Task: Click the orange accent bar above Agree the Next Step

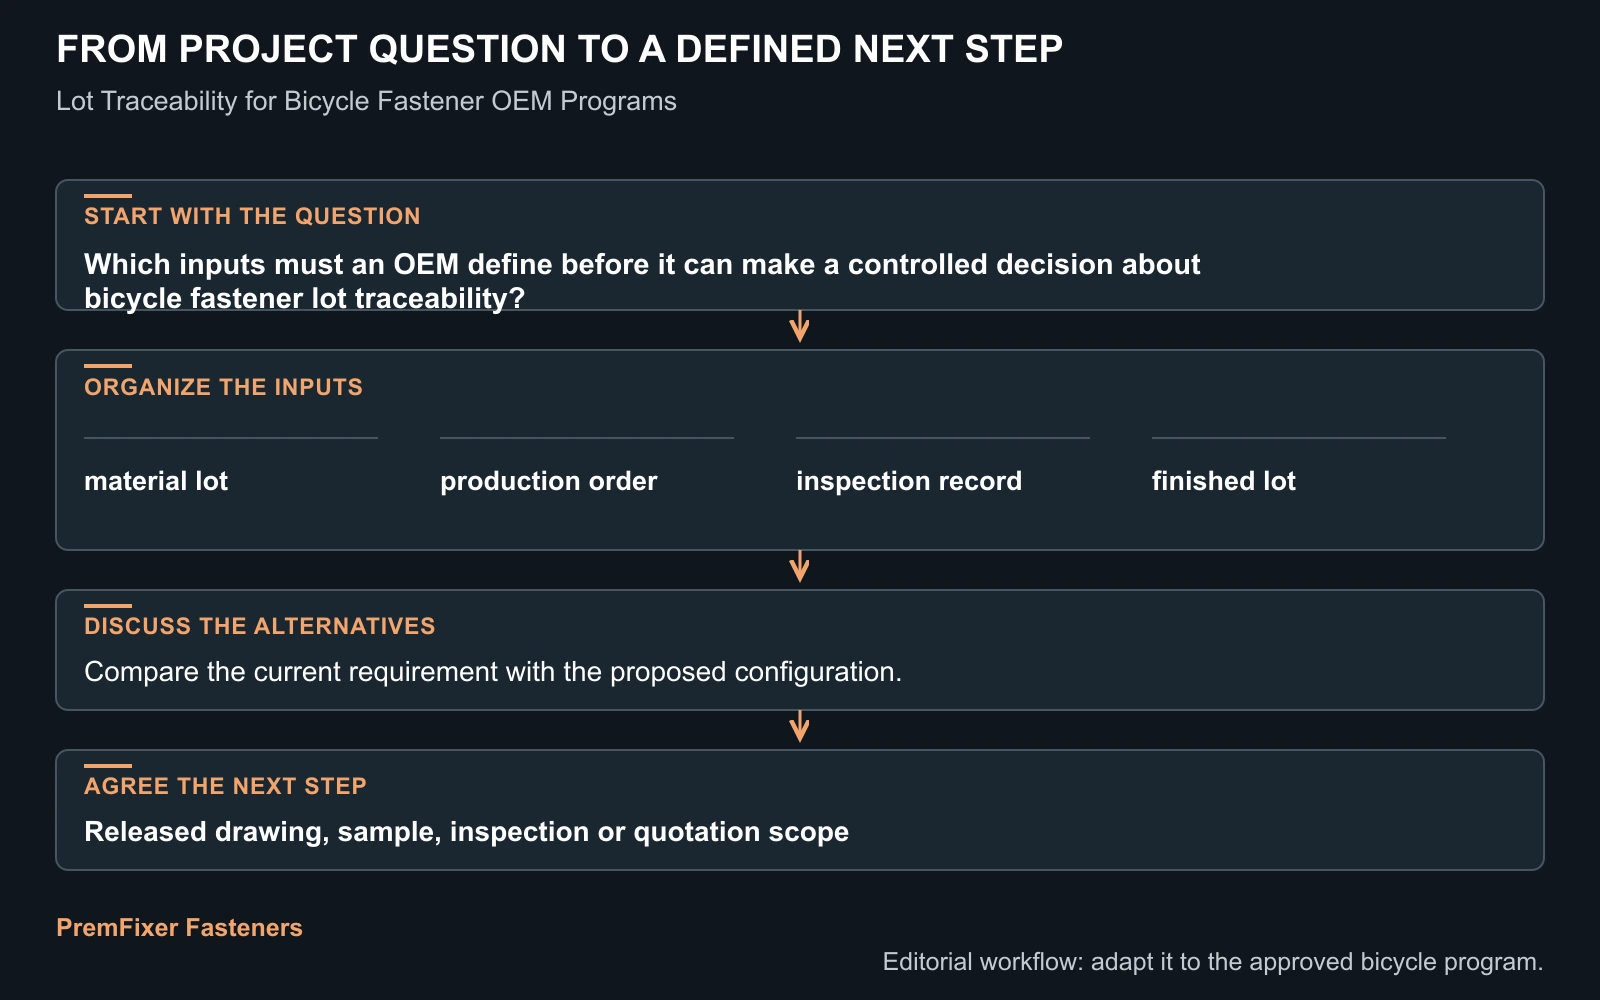Action: point(108,766)
